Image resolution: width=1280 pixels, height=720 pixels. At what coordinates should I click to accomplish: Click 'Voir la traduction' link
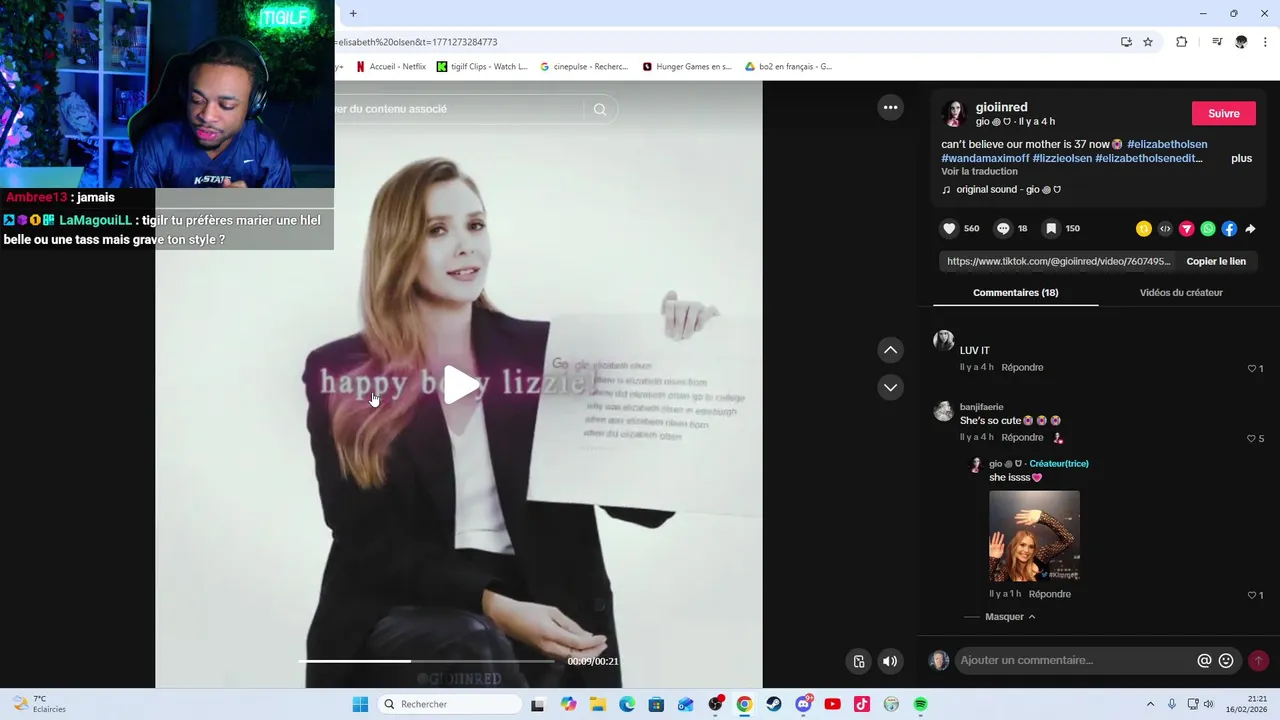979,171
